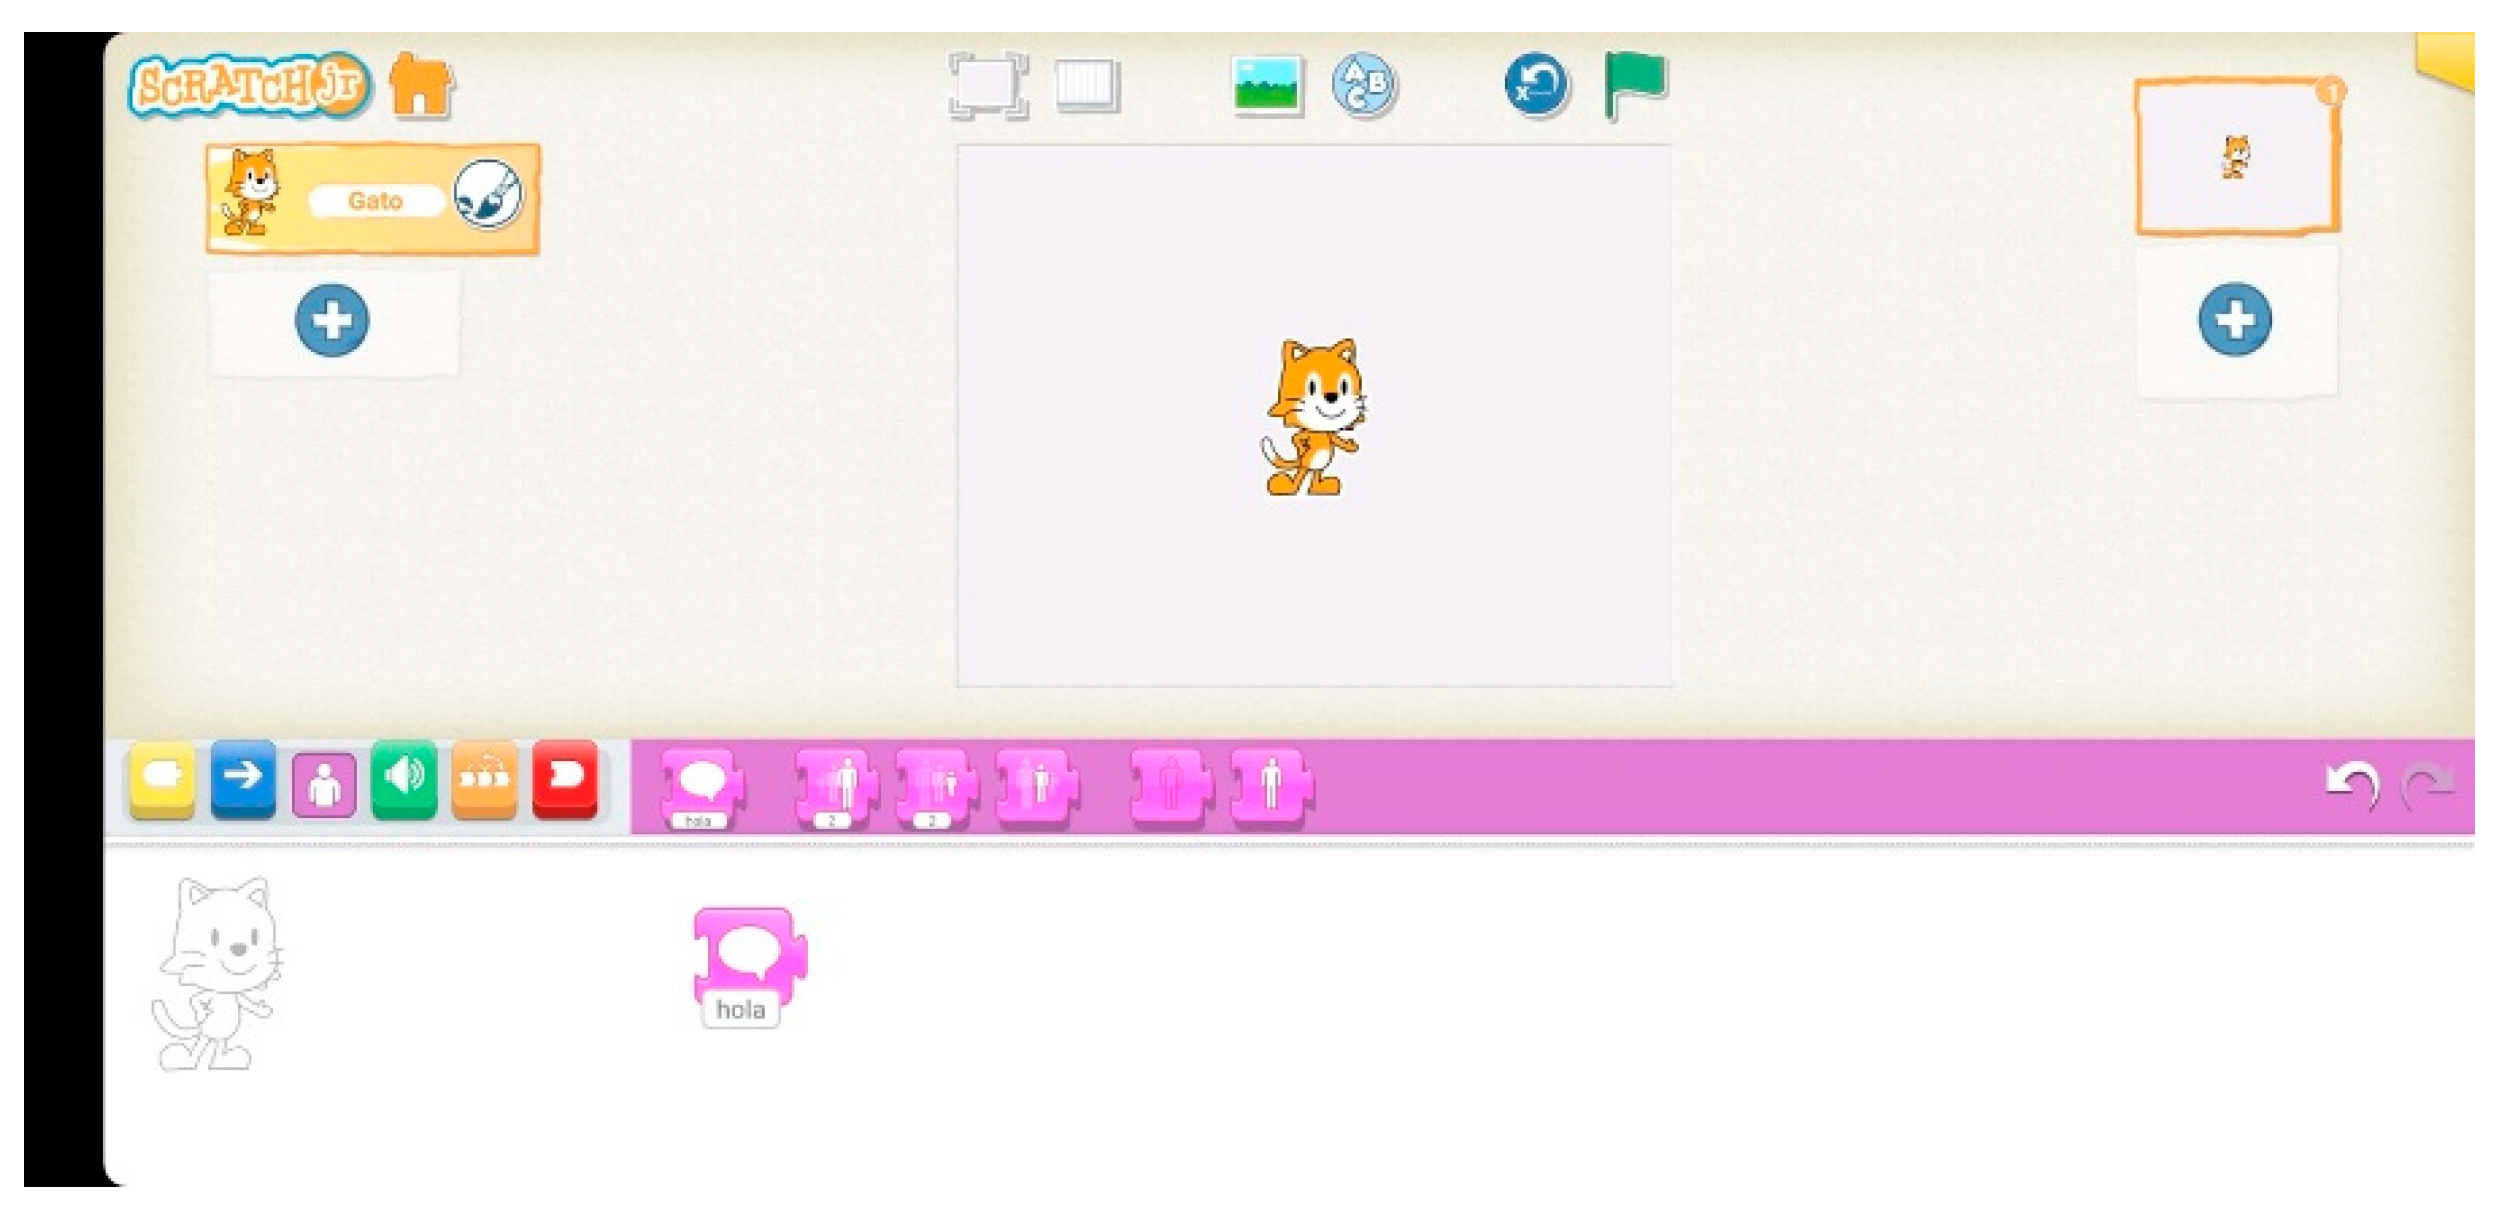
Task: Open the orange control blocks category
Action: click(x=484, y=780)
